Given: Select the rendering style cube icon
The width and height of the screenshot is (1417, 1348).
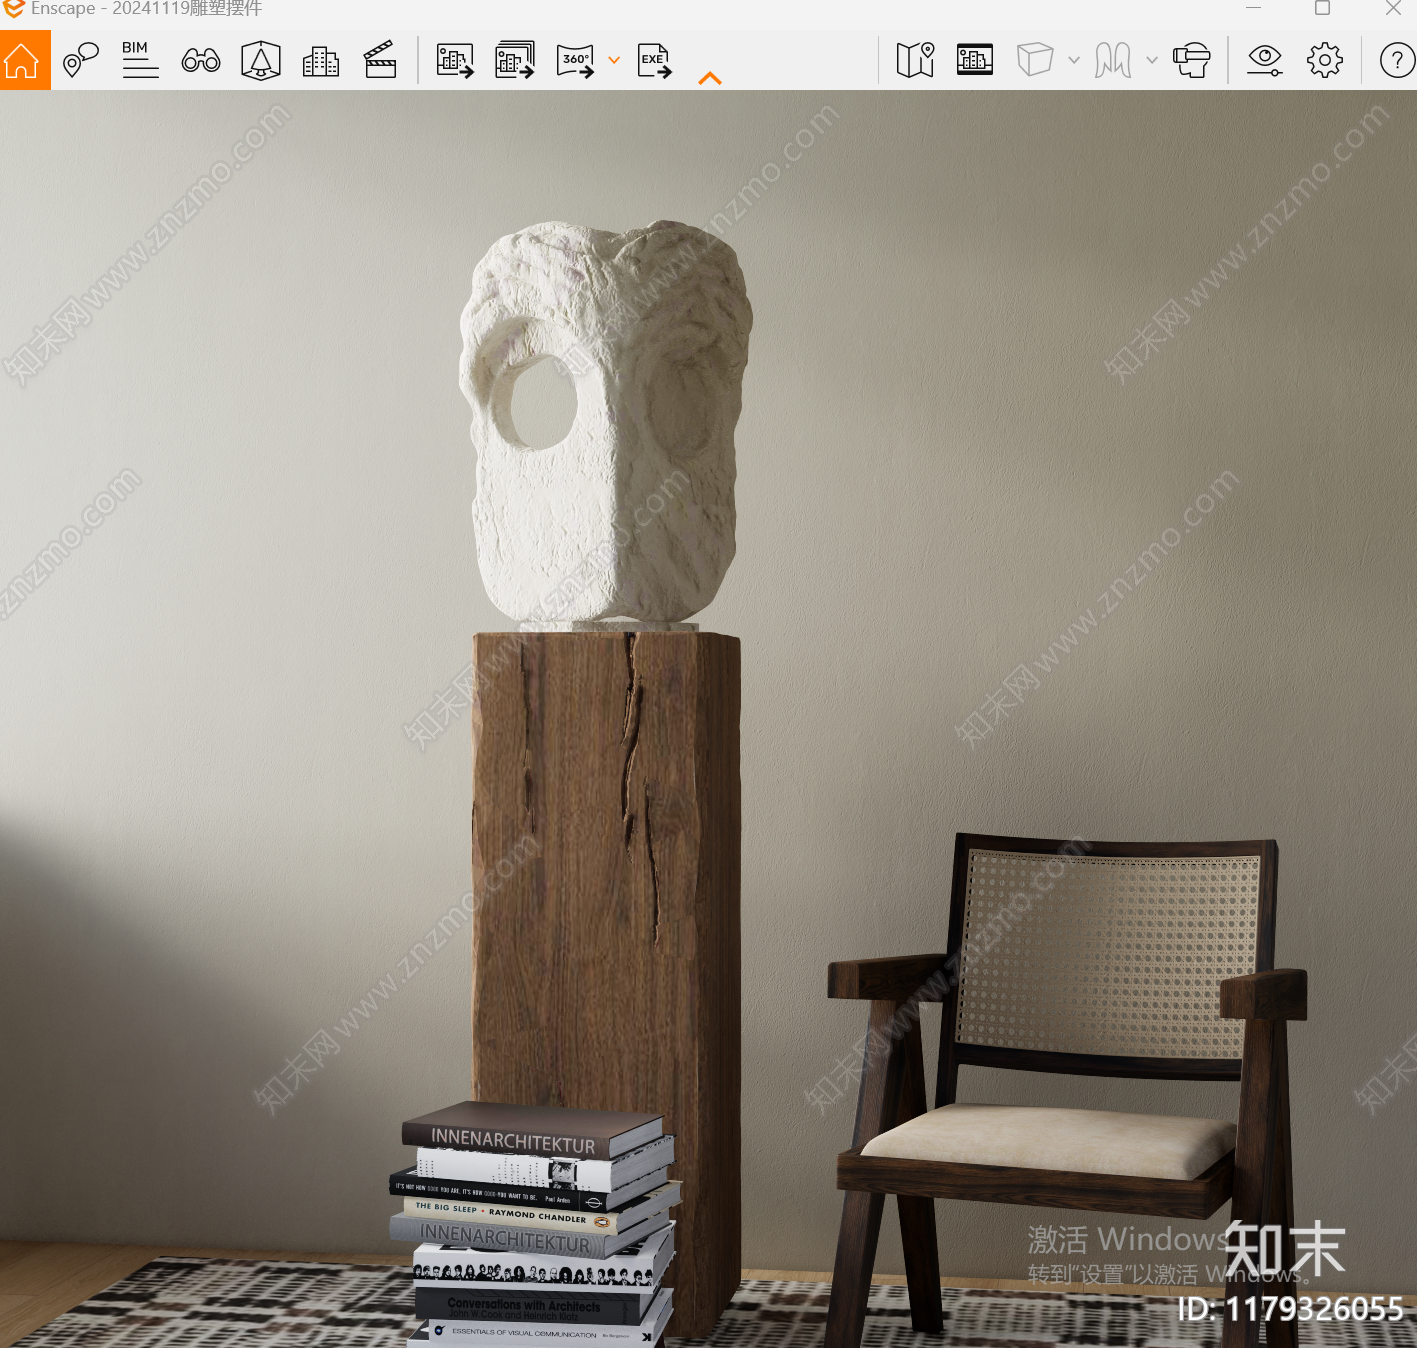Looking at the screenshot, I should [x=1035, y=60].
